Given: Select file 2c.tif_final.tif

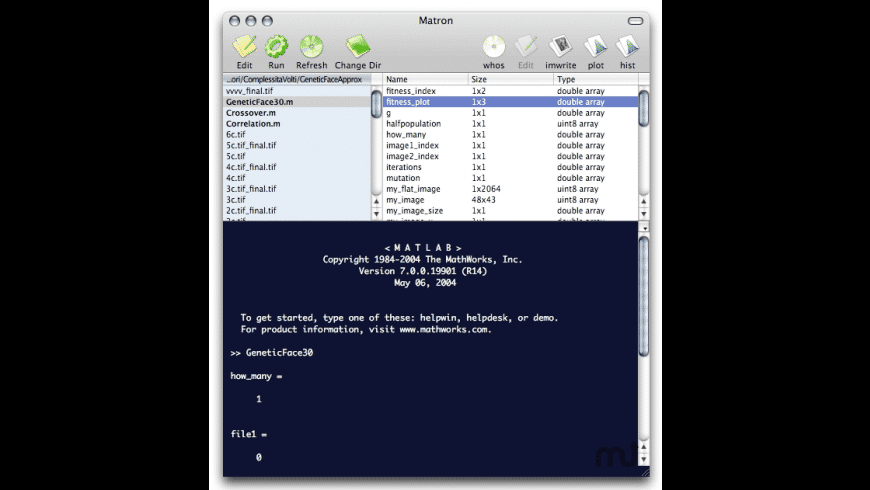Looking at the screenshot, I should [297, 210].
